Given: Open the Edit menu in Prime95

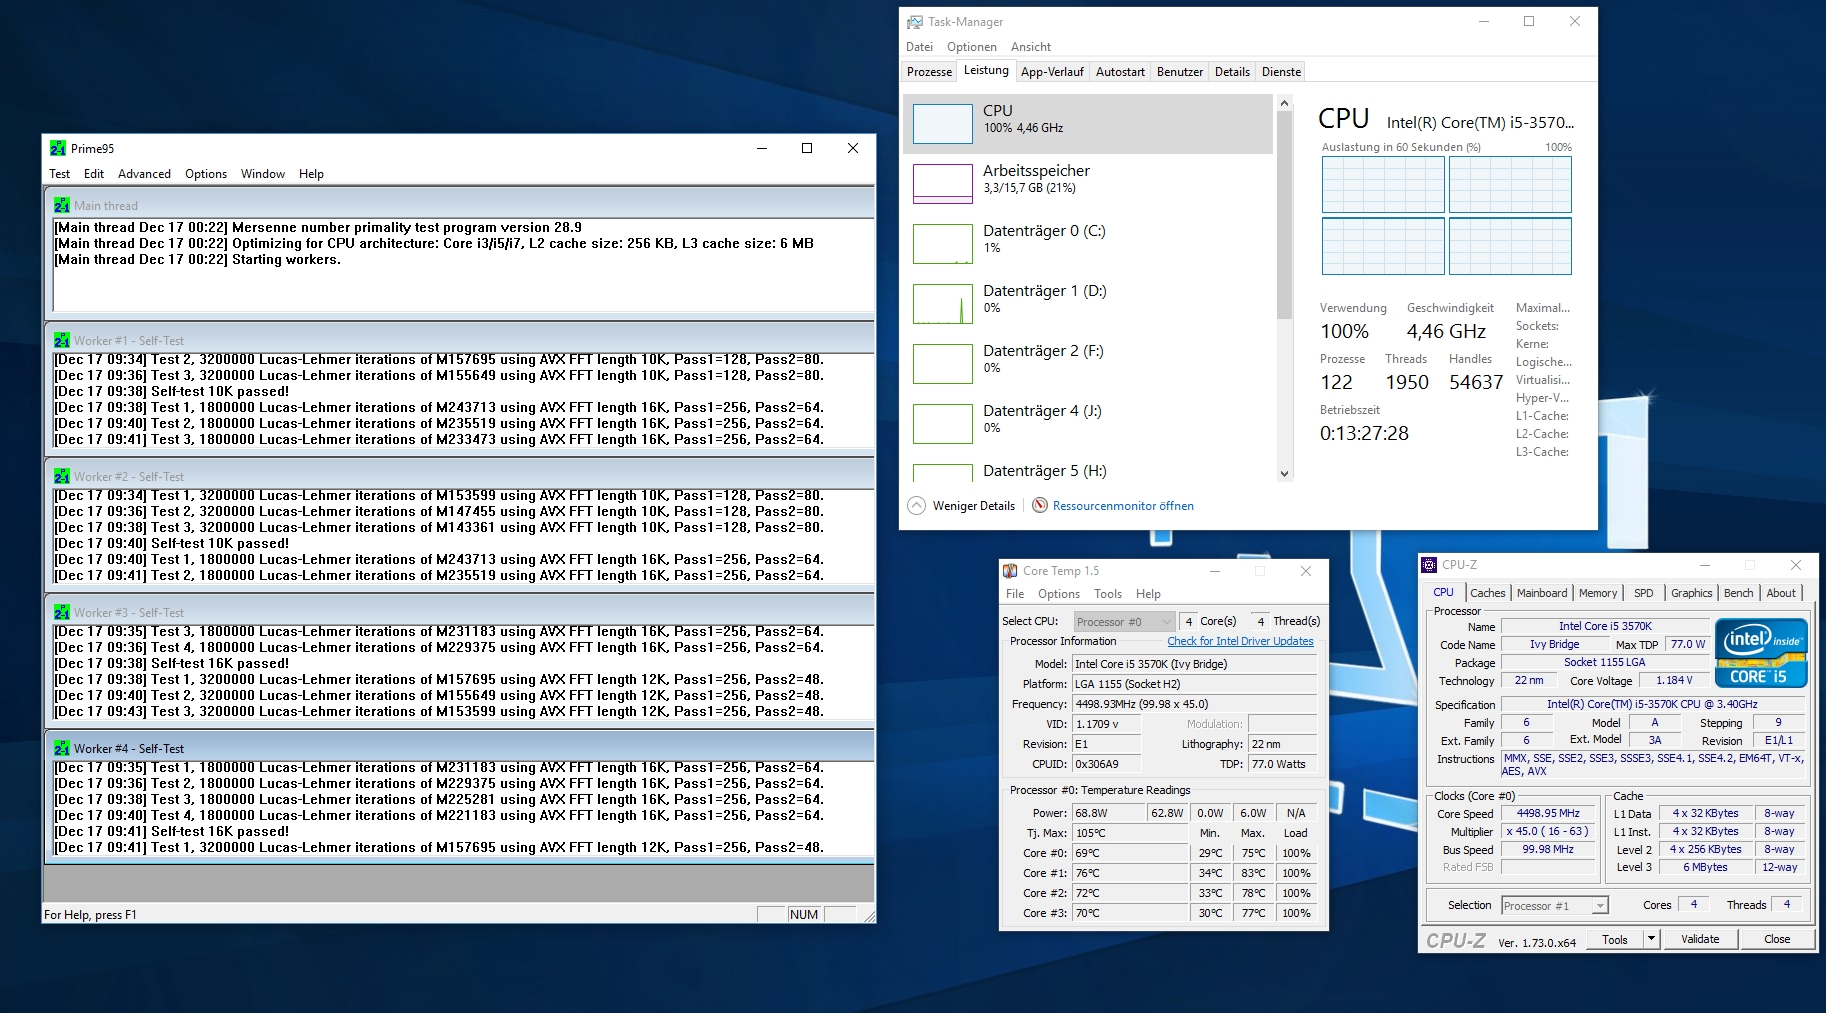Looking at the screenshot, I should point(94,174).
